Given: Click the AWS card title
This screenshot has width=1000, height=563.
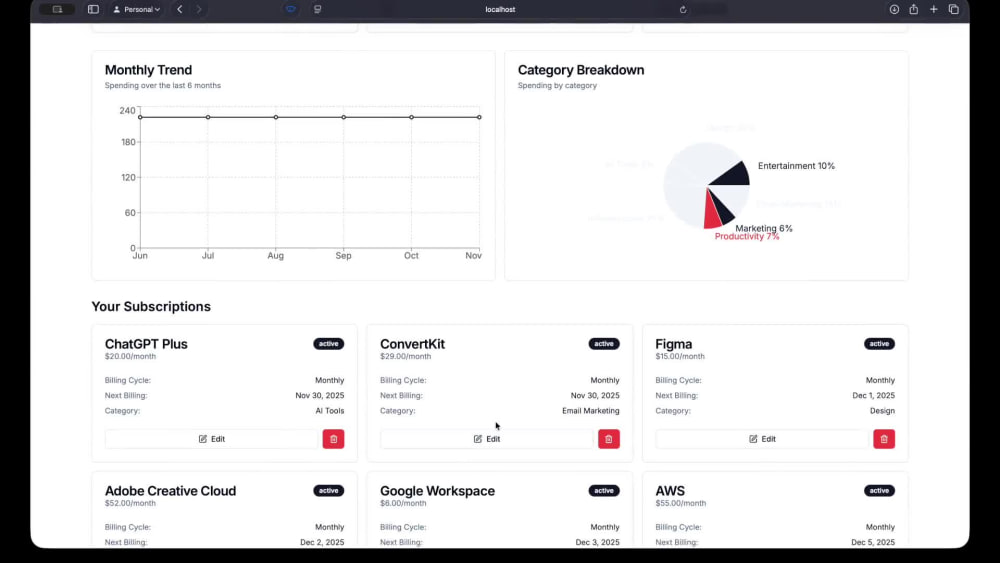Looking at the screenshot, I should point(670,491).
